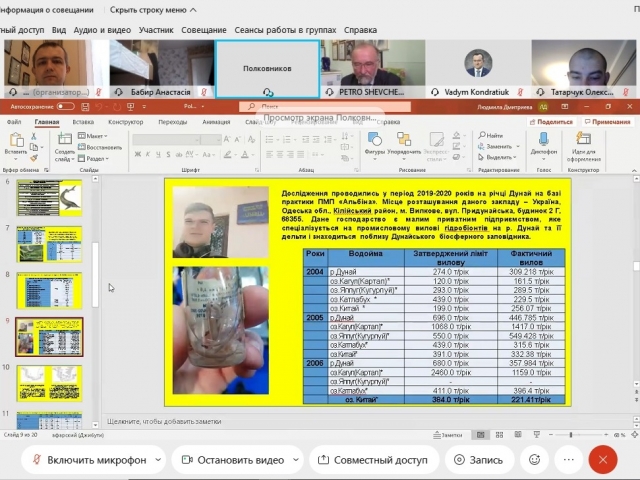The image size is (640, 480).
Task: Open the Аудио и видео menu
Action: (102, 30)
